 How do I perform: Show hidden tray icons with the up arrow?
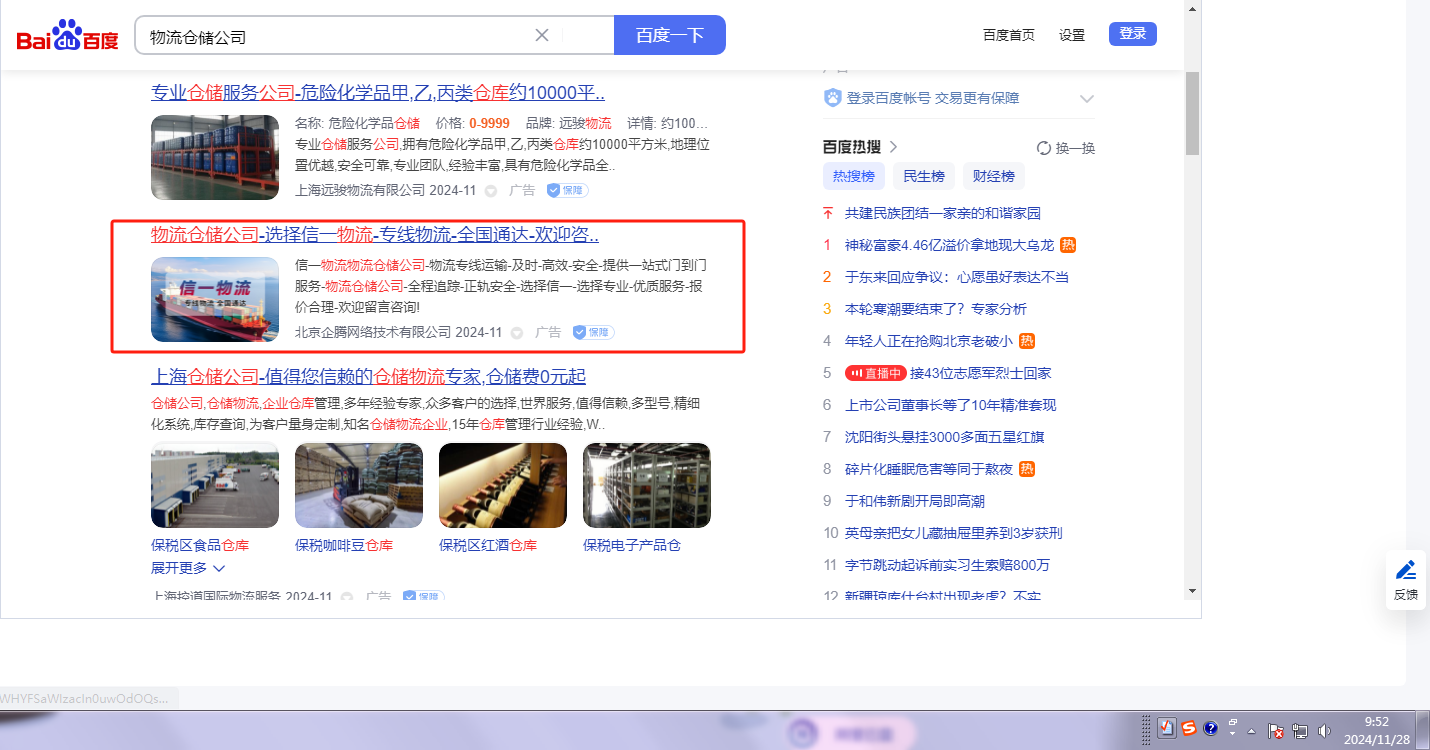point(1251,731)
